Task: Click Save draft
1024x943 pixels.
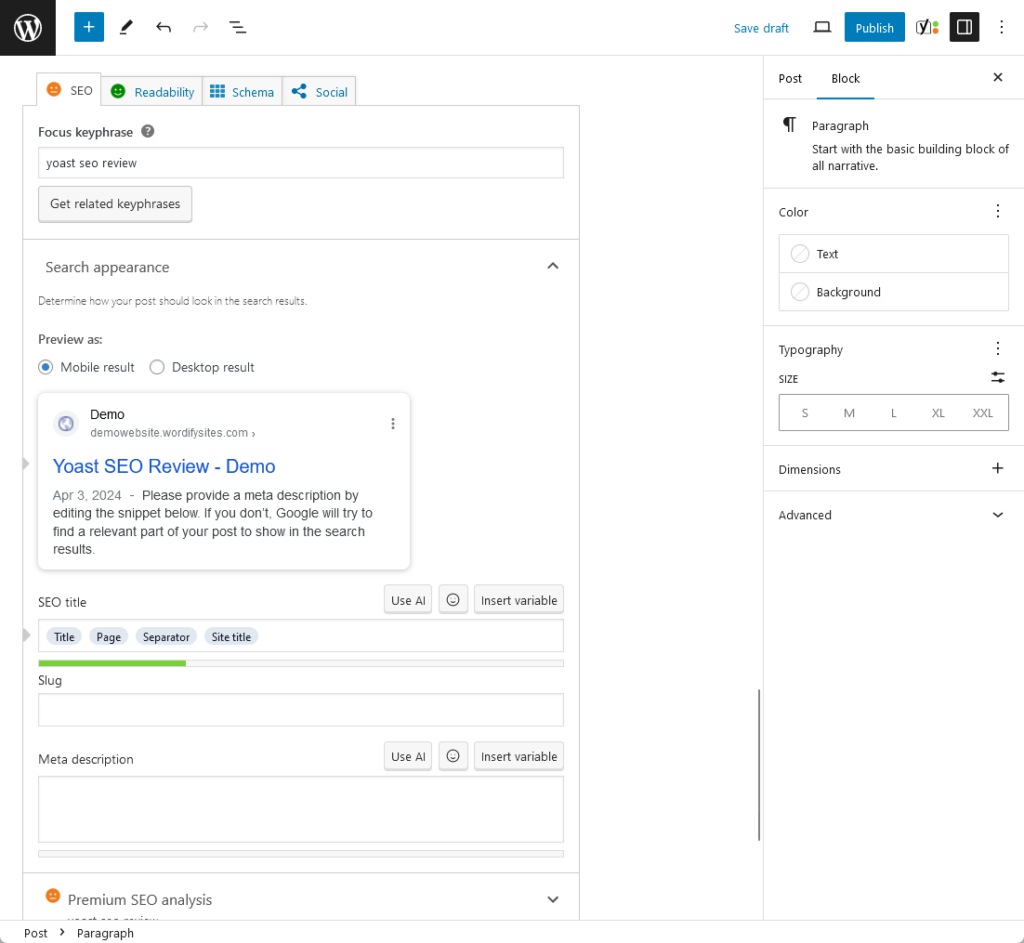Action: [761, 28]
